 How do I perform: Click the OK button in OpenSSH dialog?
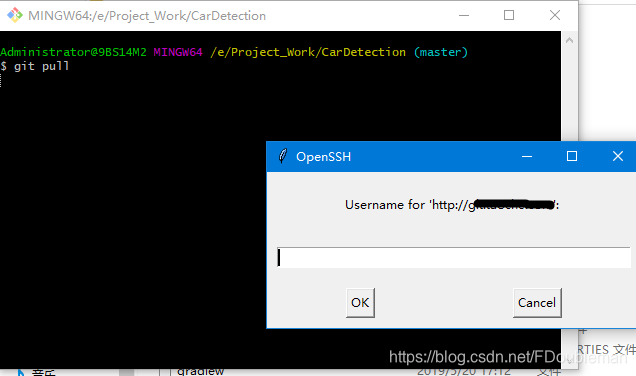coord(360,303)
